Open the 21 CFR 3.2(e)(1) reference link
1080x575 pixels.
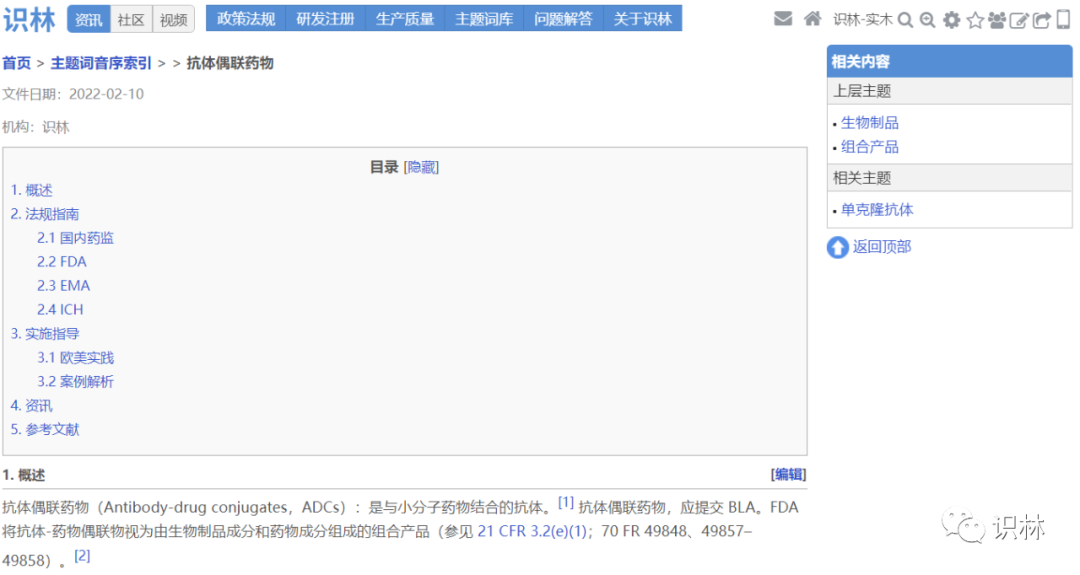pos(533,532)
